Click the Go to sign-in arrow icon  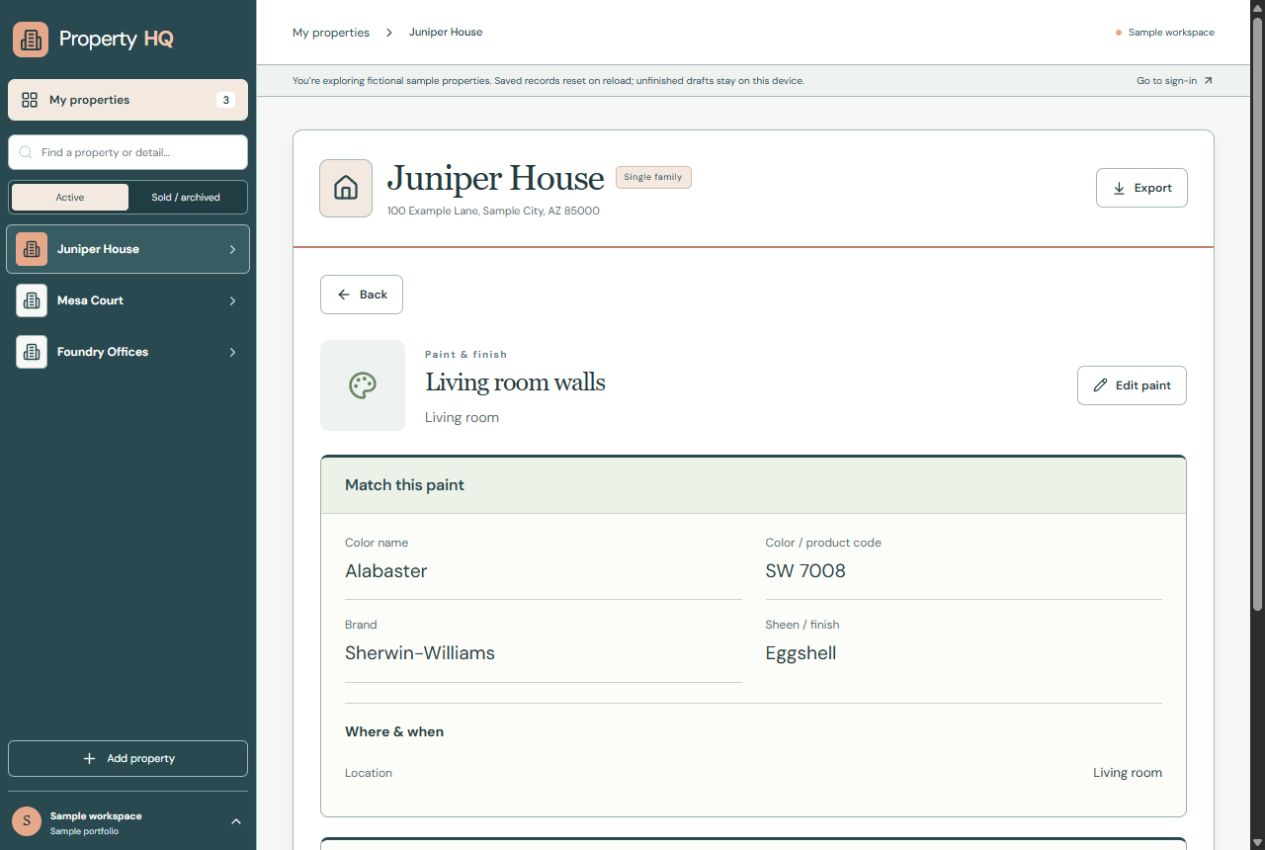[1208, 81]
